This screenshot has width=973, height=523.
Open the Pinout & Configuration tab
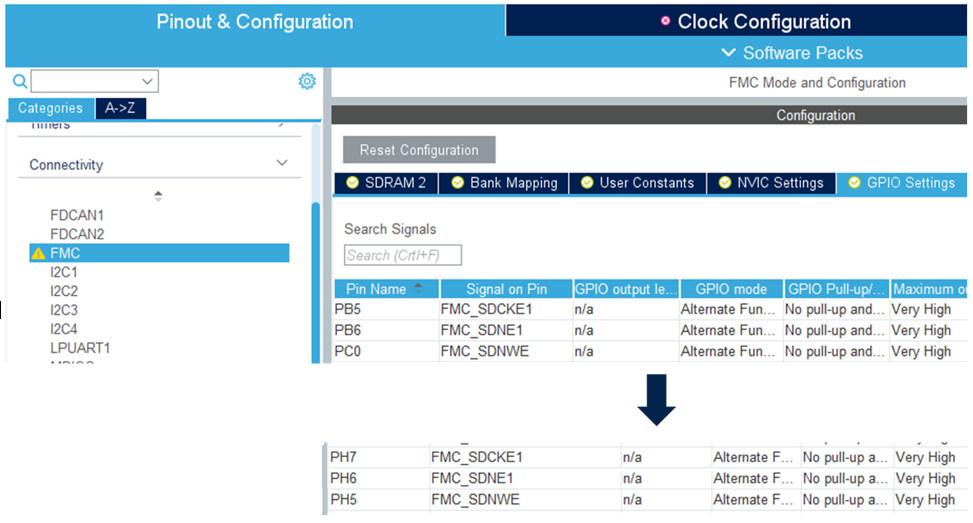(254, 21)
